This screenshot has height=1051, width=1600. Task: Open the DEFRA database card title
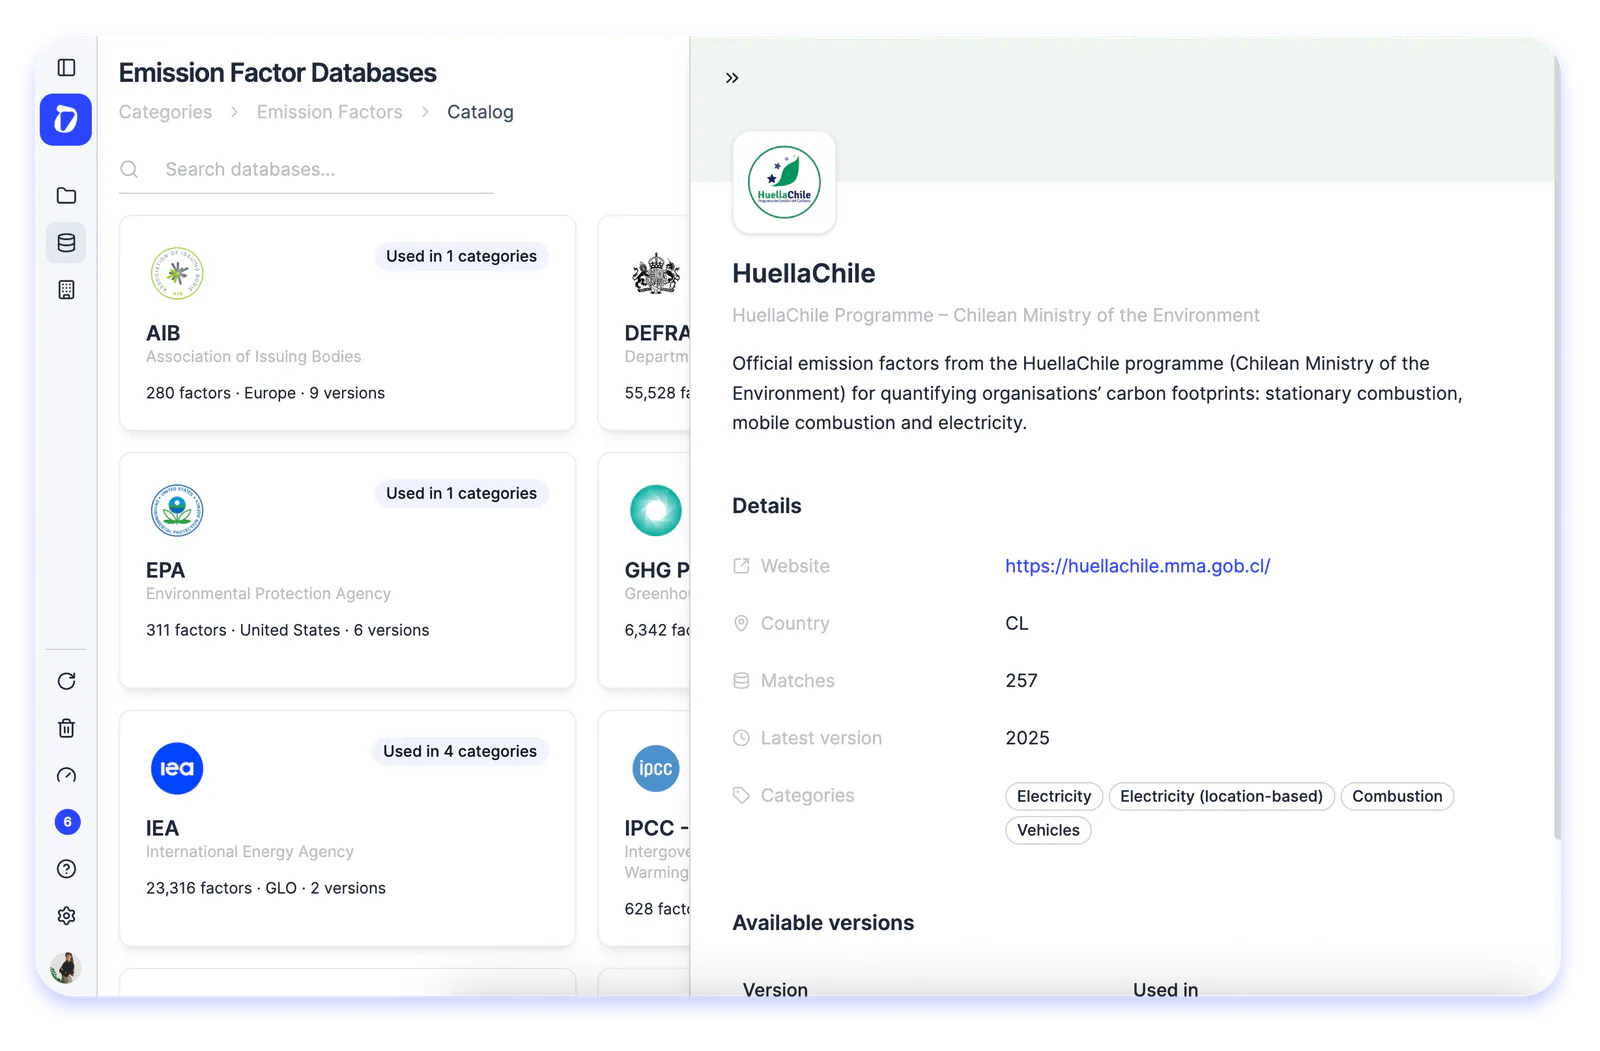pos(657,333)
